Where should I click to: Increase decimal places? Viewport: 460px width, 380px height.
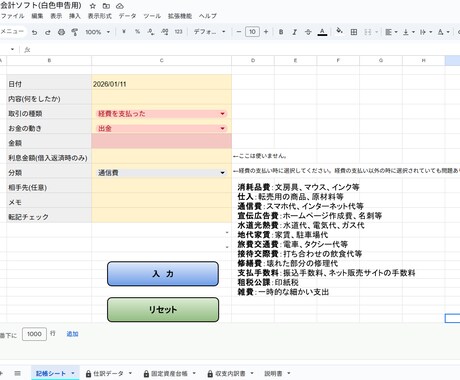pyautogui.click(x=165, y=32)
